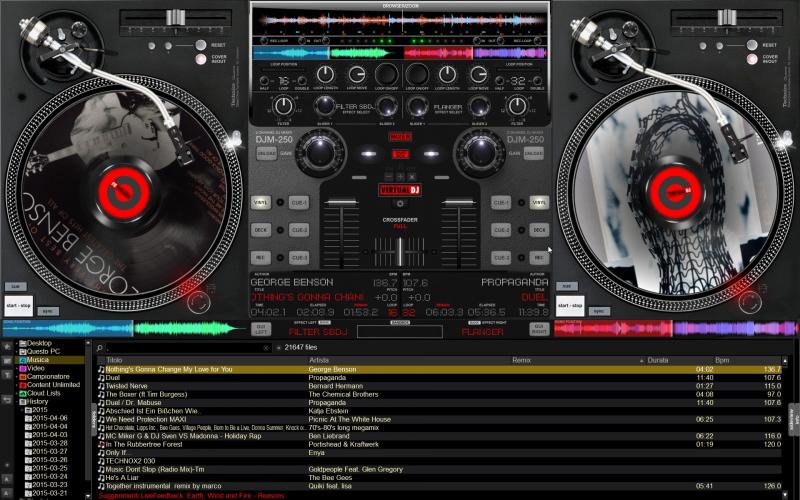Expand the Cloud Lists tree node
This screenshot has height=500, width=800.
[x=16, y=393]
